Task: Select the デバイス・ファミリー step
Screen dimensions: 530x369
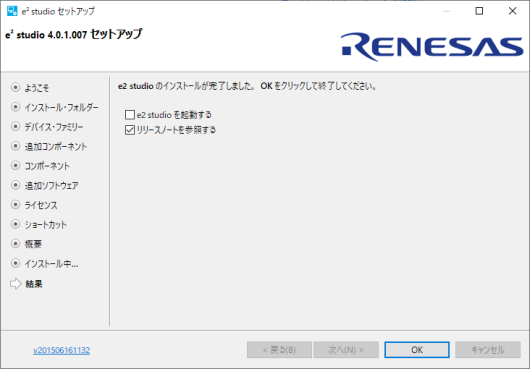Action: (53, 127)
